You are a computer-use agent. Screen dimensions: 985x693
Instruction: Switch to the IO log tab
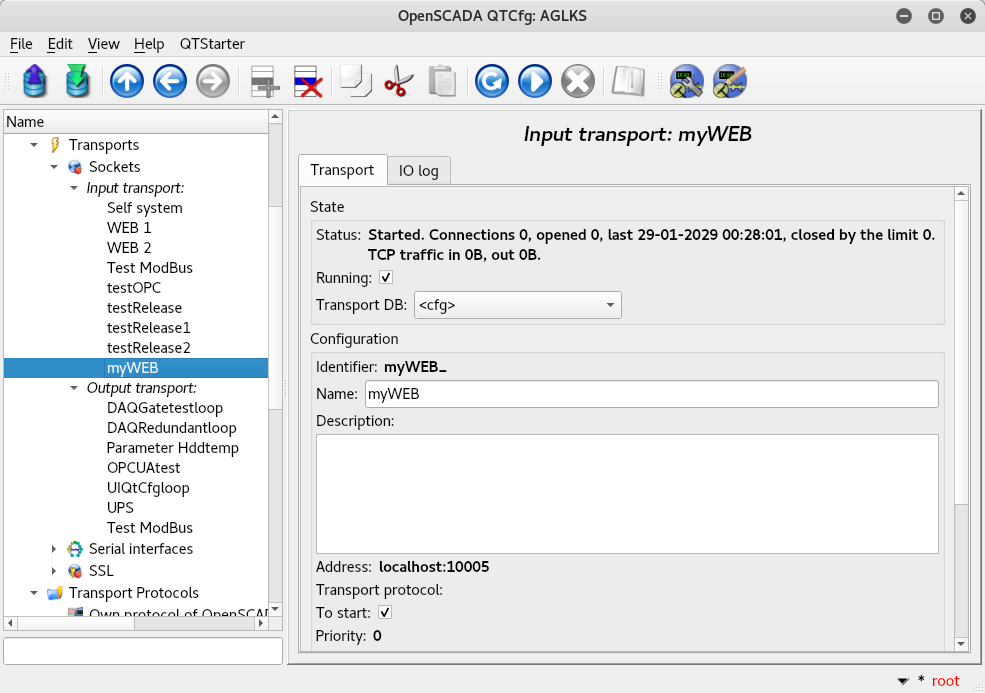tap(419, 171)
